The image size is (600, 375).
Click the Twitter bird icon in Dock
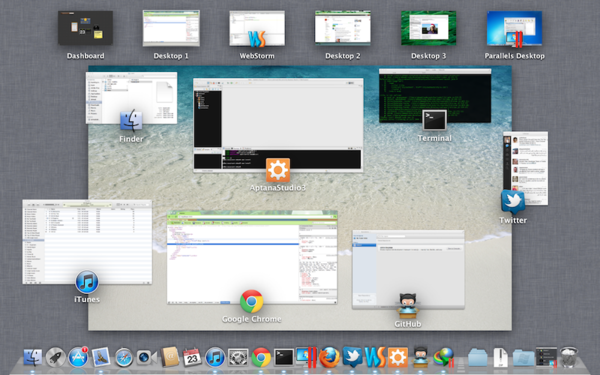pyautogui.click(x=352, y=357)
